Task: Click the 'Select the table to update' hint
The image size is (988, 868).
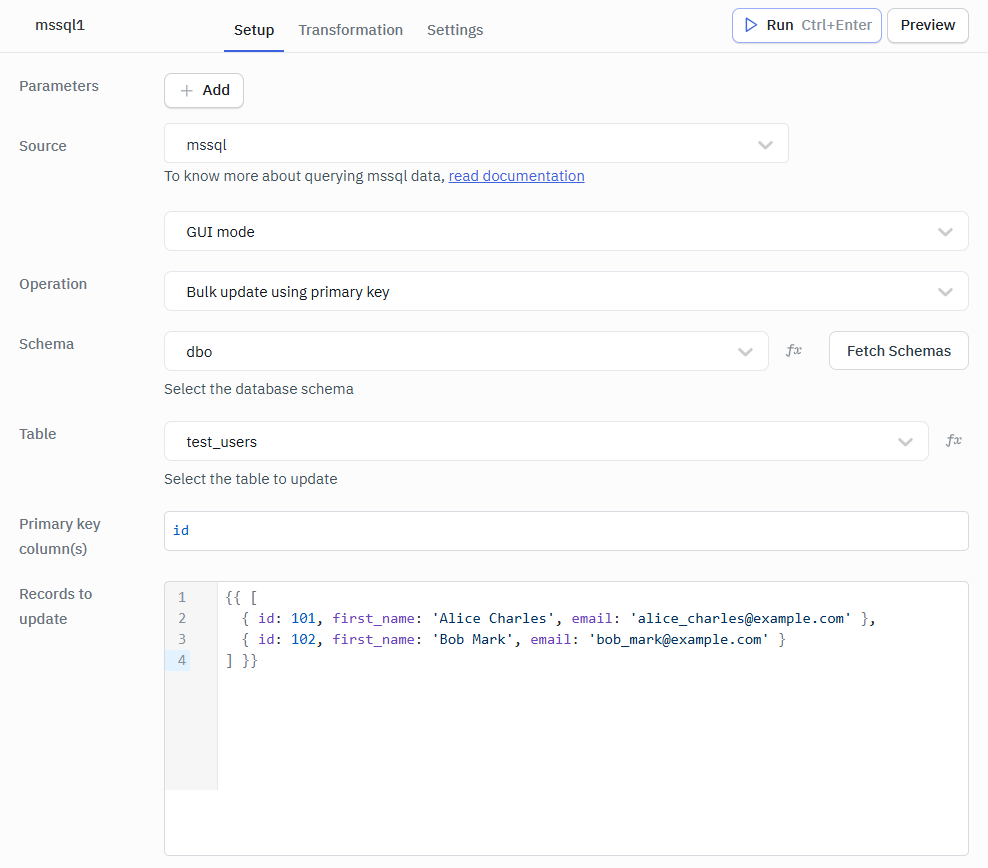Action: (x=251, y=479)
